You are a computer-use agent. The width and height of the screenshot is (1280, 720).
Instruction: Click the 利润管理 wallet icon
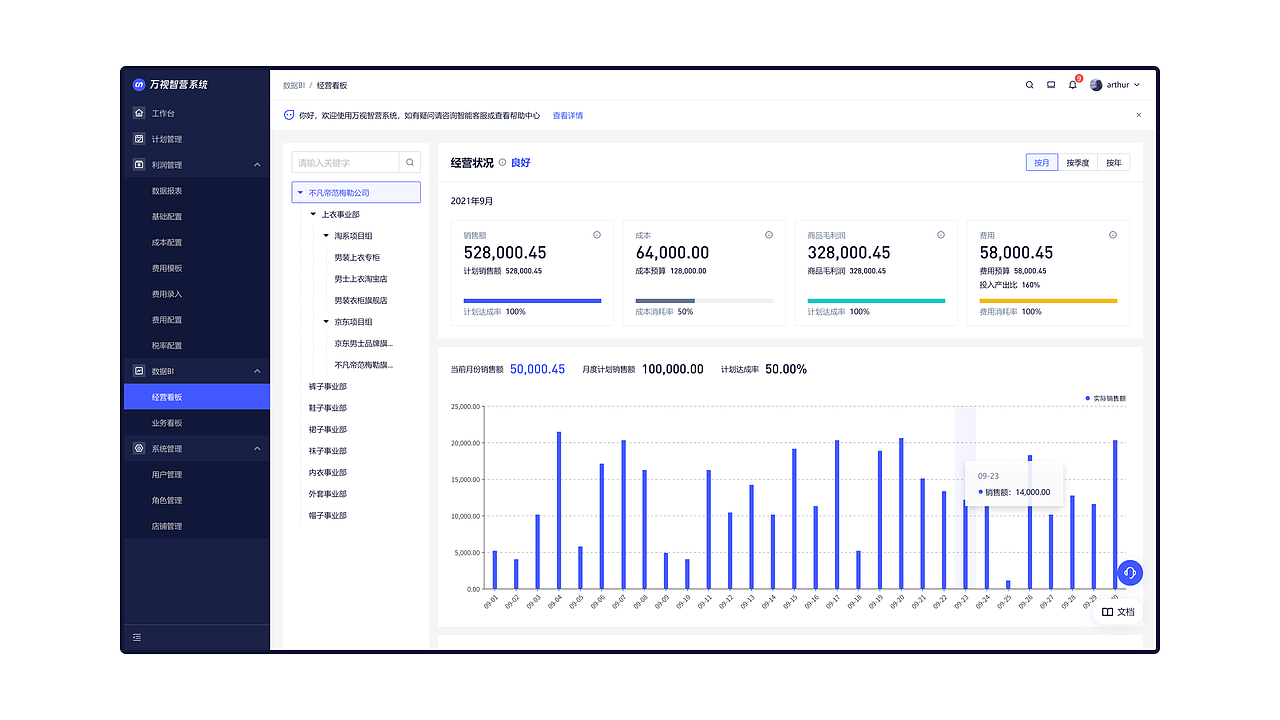click(140, 165)
